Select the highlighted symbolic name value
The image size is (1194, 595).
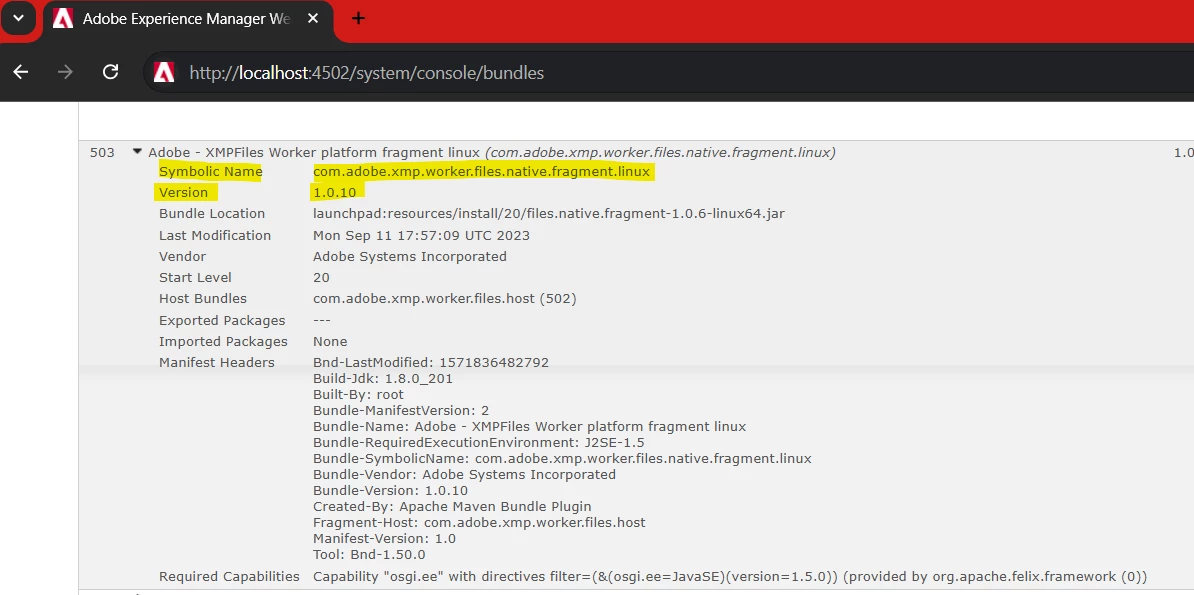[481, 171]
